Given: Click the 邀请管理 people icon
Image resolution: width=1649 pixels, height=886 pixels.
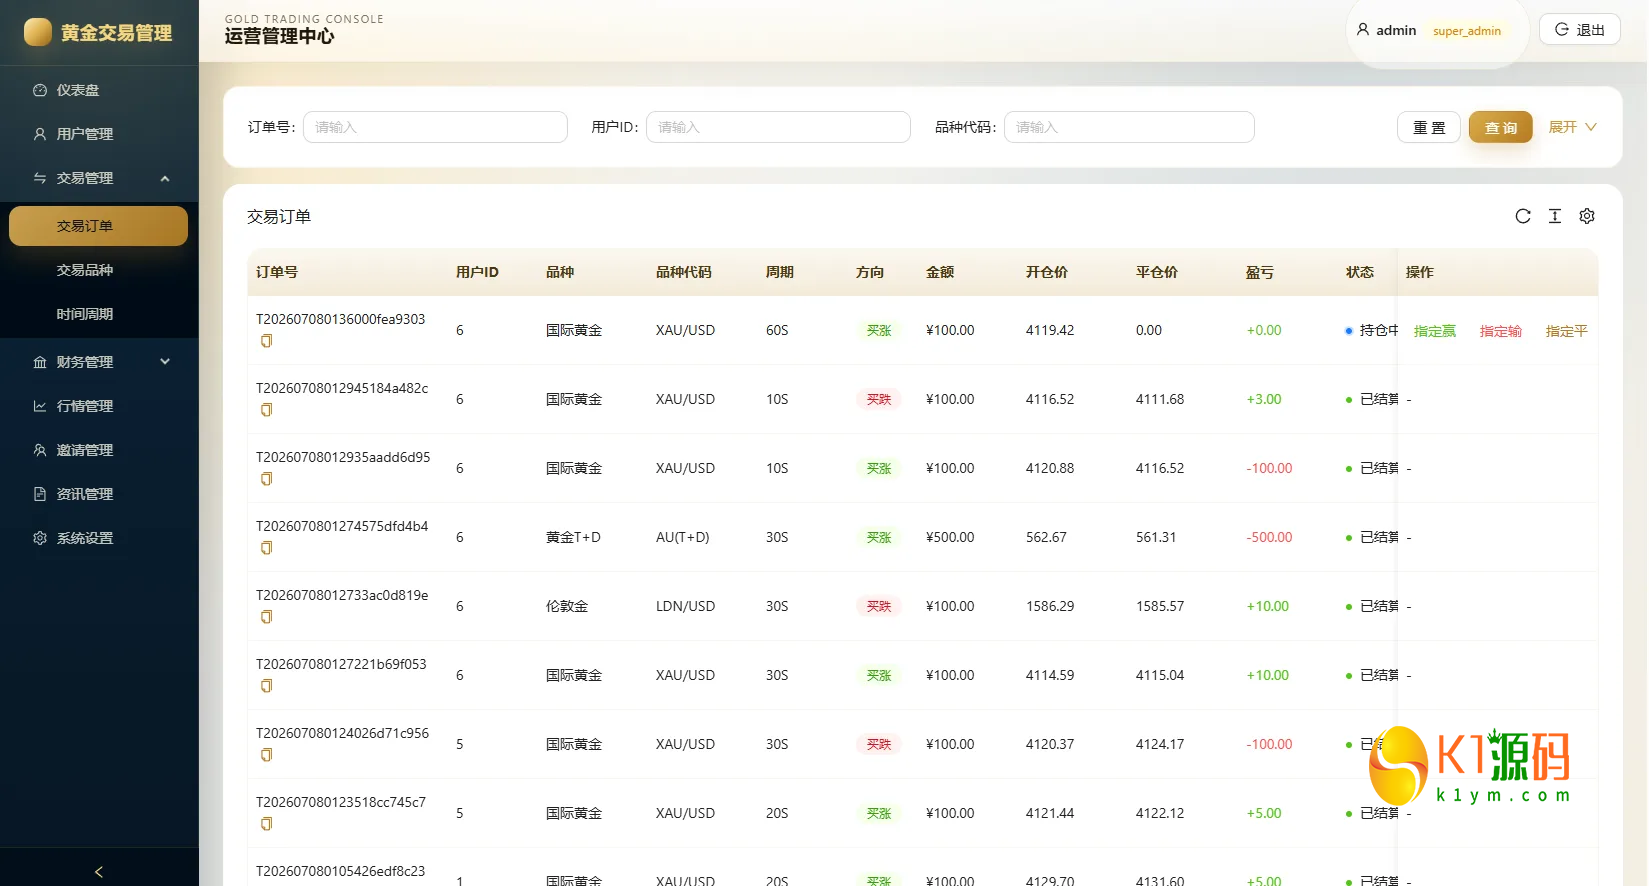Looking at the screenshot, I should point(40,450).
